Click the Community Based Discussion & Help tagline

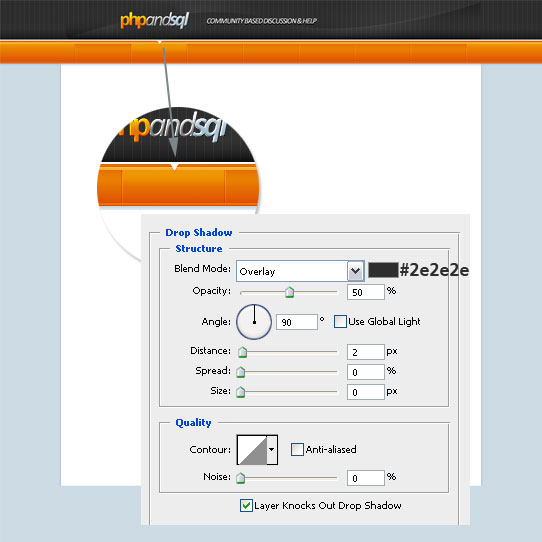pos(262,21)
